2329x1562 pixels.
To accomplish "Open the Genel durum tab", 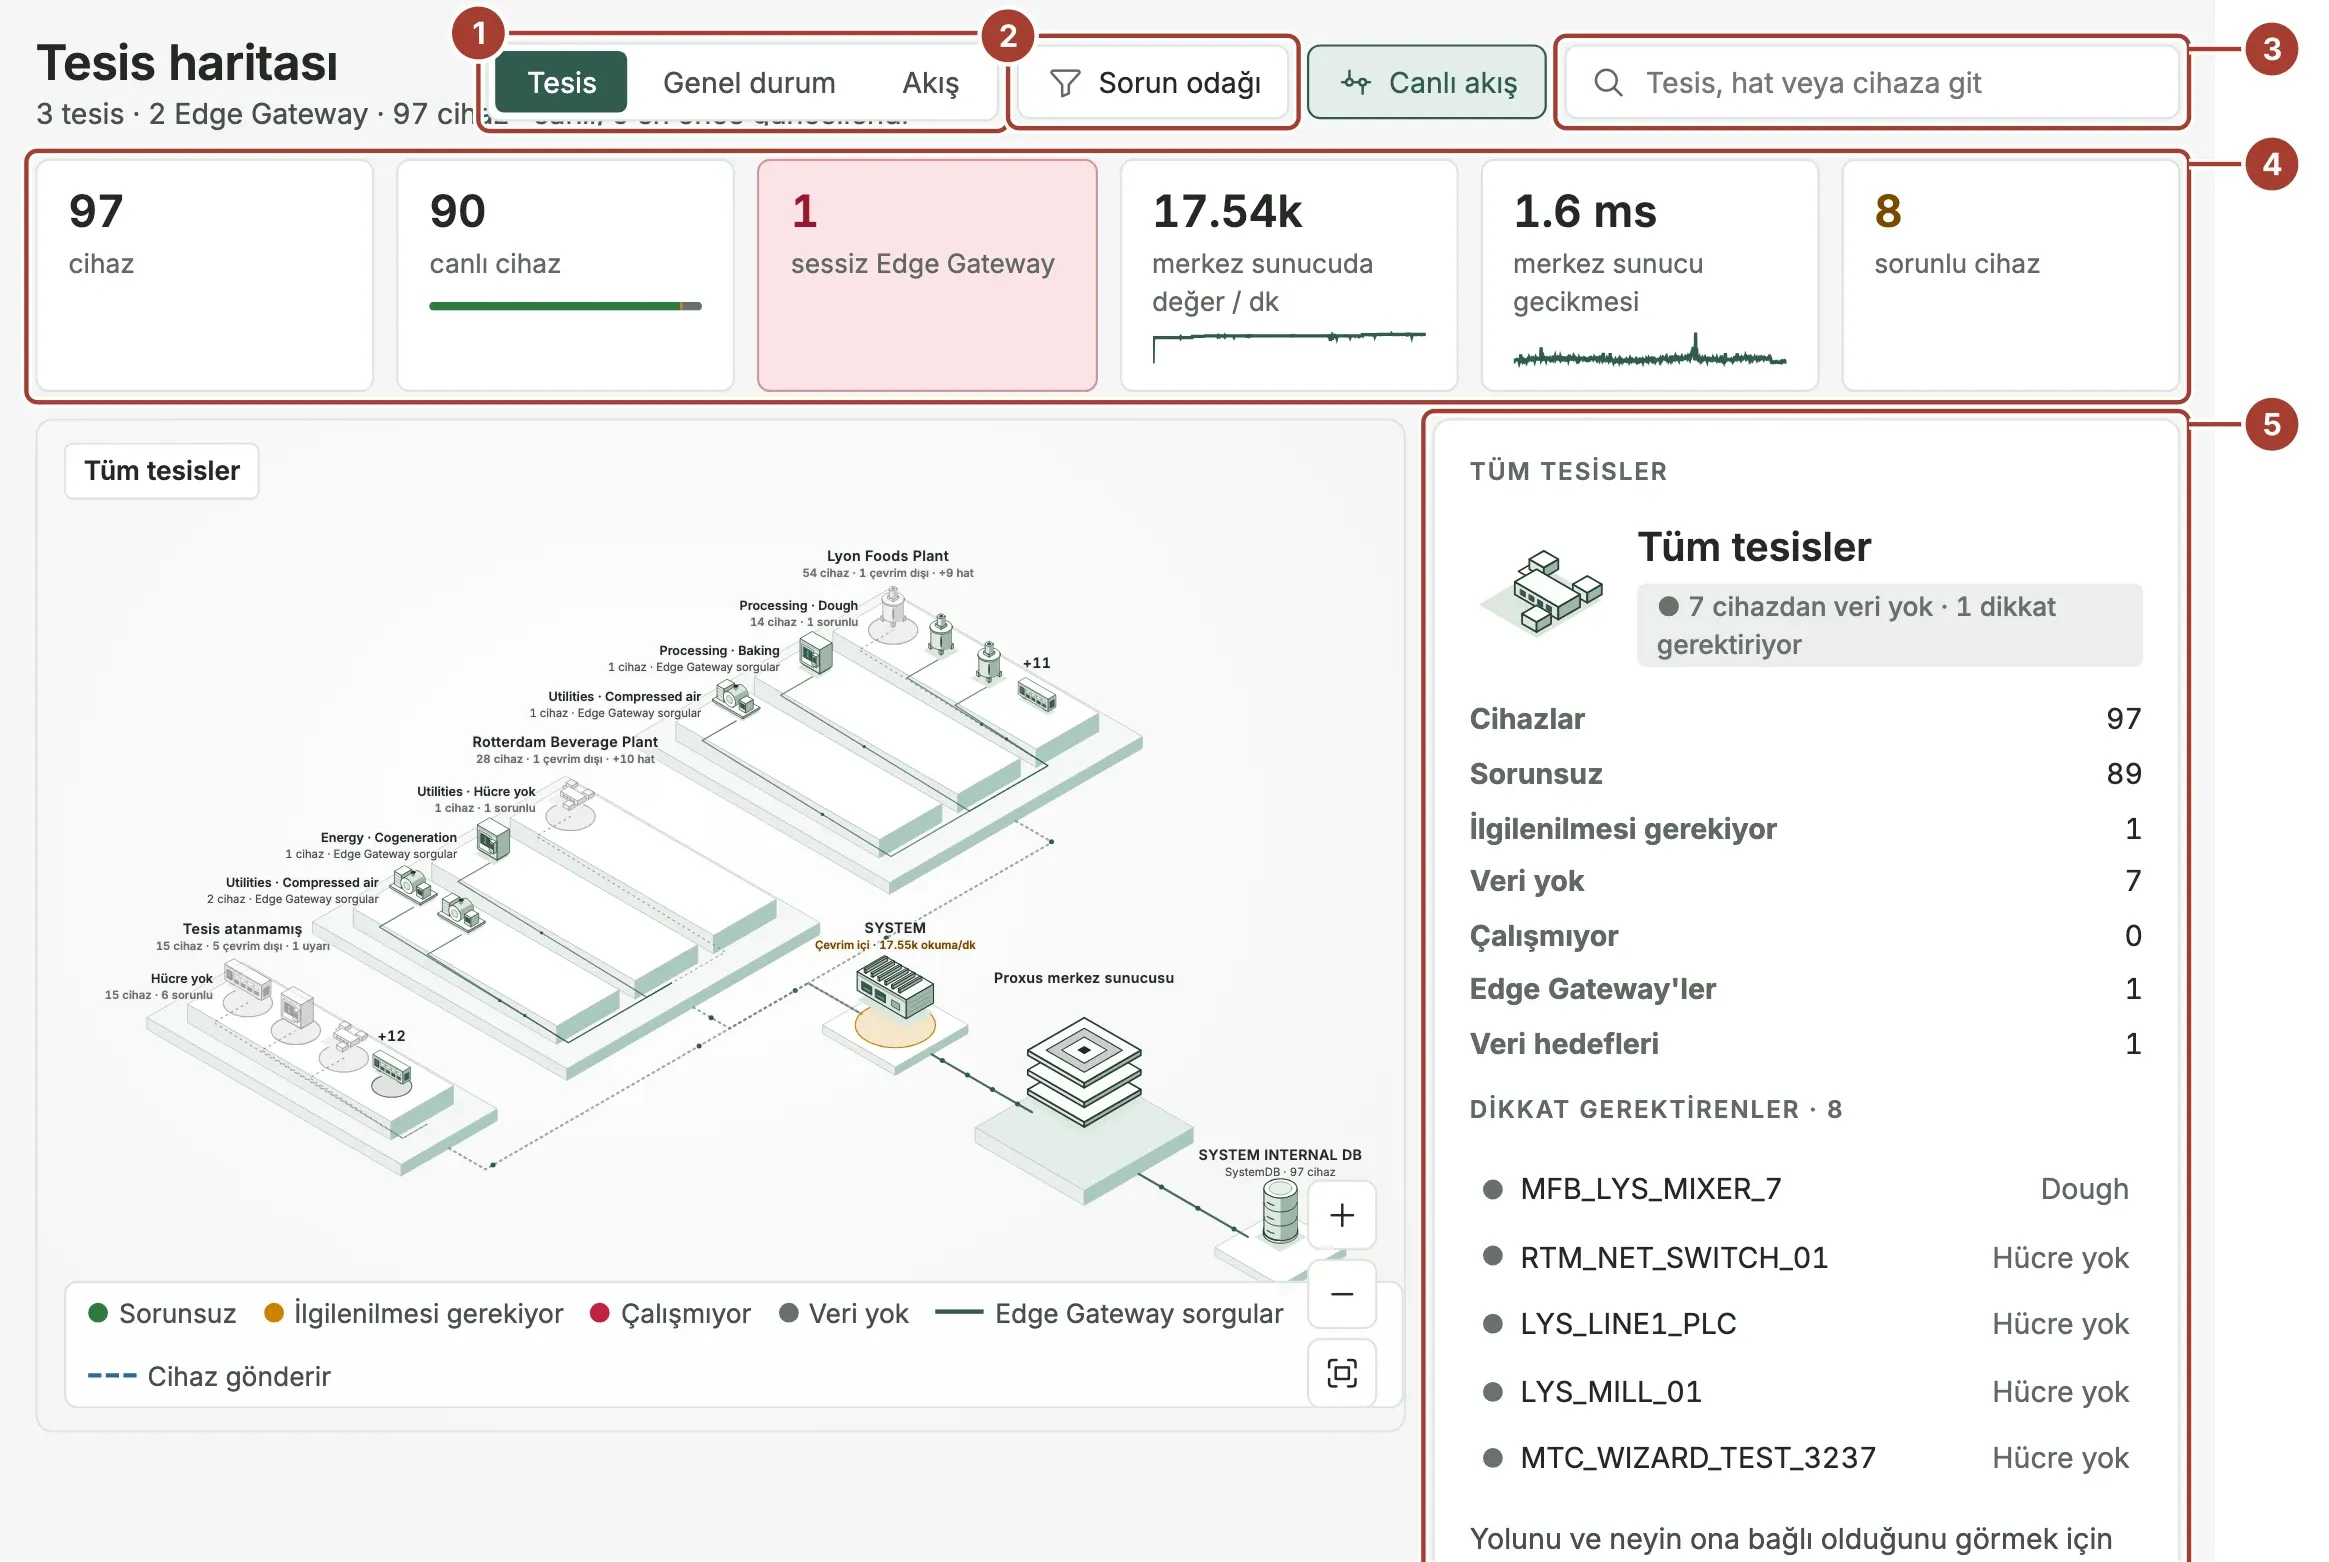I will click(749, 82).
